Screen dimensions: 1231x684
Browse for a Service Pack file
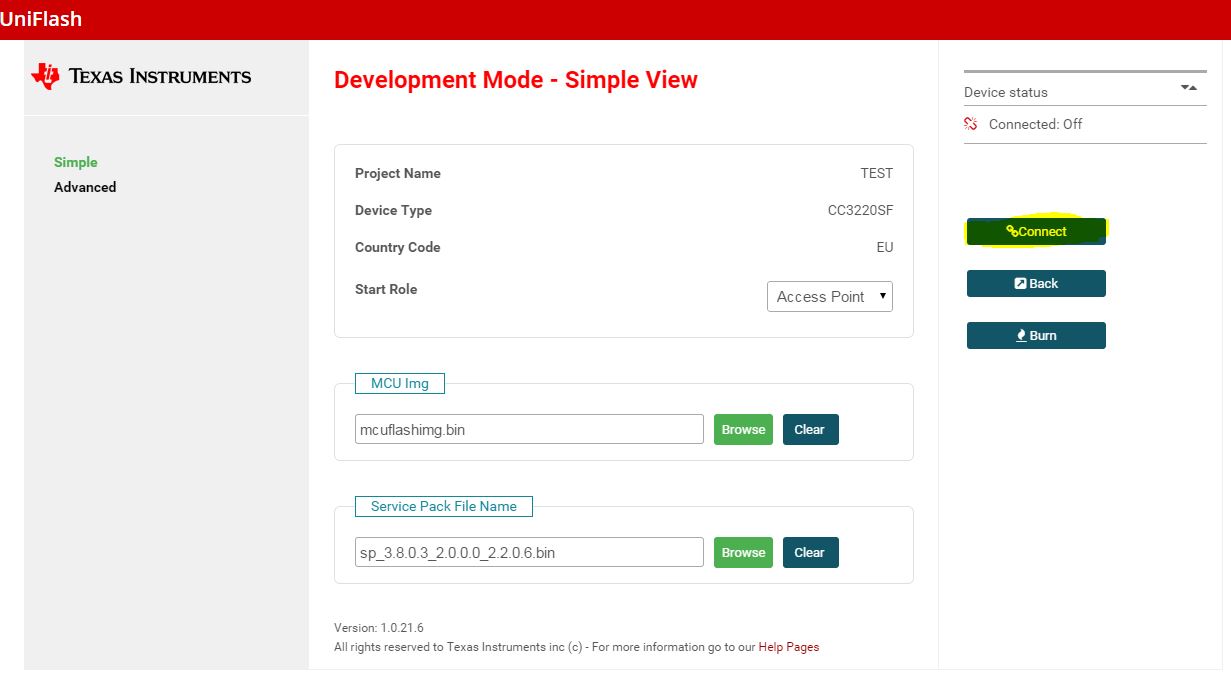click(x=743, y=553)
